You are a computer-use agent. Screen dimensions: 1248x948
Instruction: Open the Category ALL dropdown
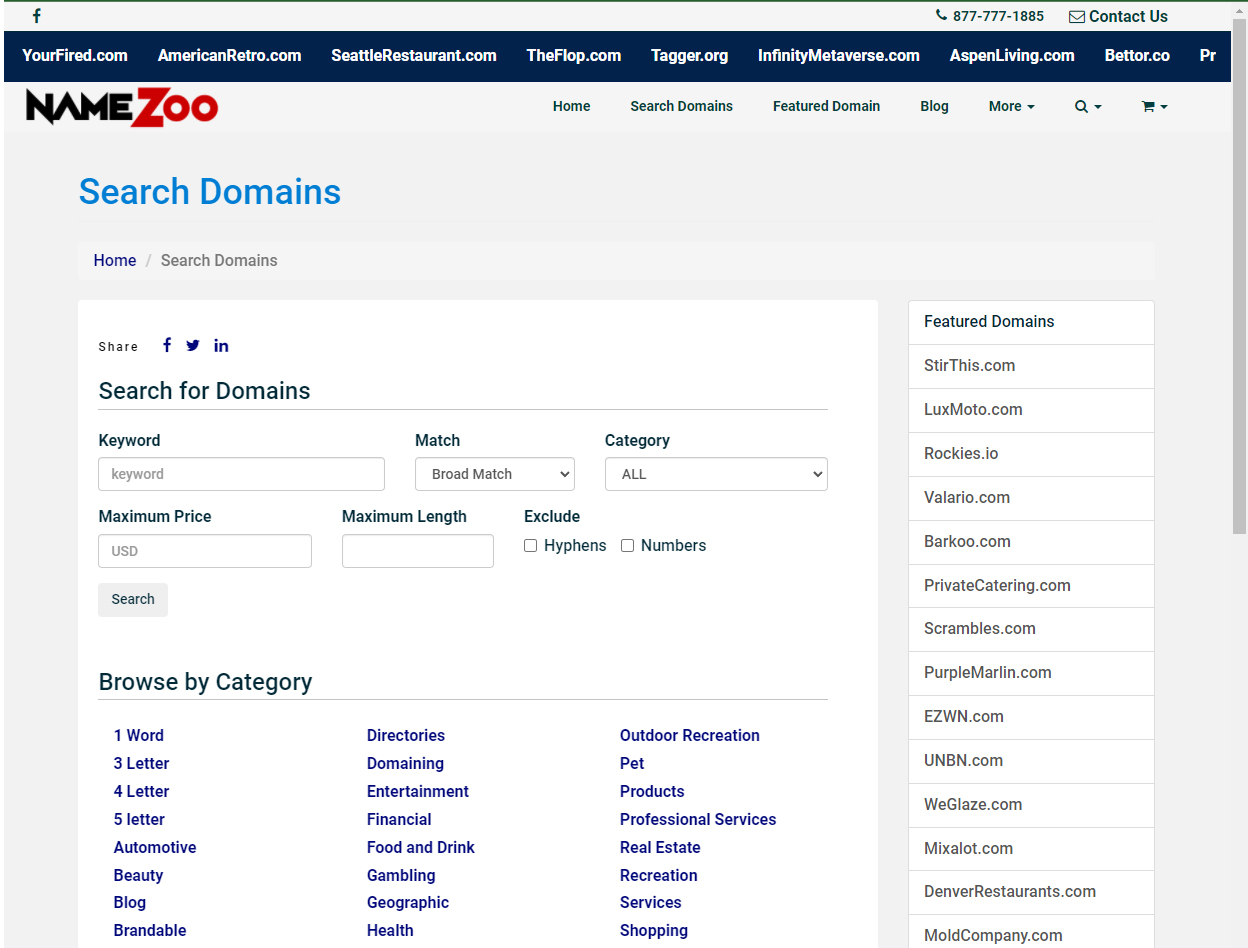(716, 474)
